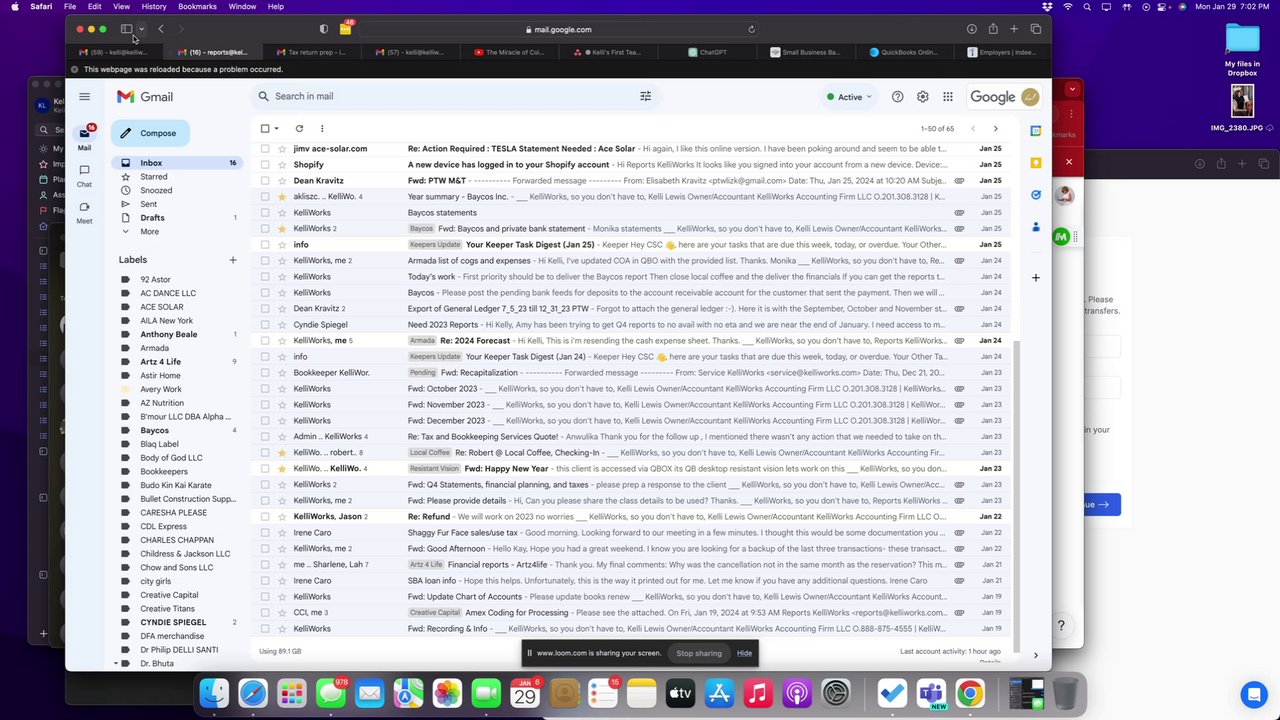The image size is (1280, 720).
Task: Open CYNDIE SPIEGEL label
Action: (173, 622)
